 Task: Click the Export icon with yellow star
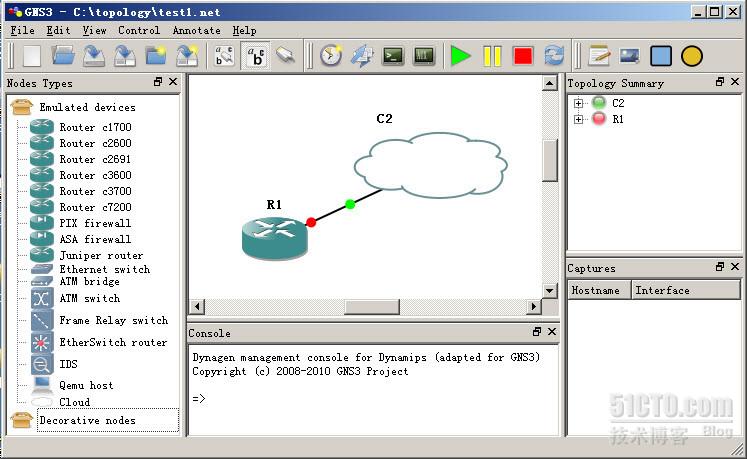(x=187, y=56)
